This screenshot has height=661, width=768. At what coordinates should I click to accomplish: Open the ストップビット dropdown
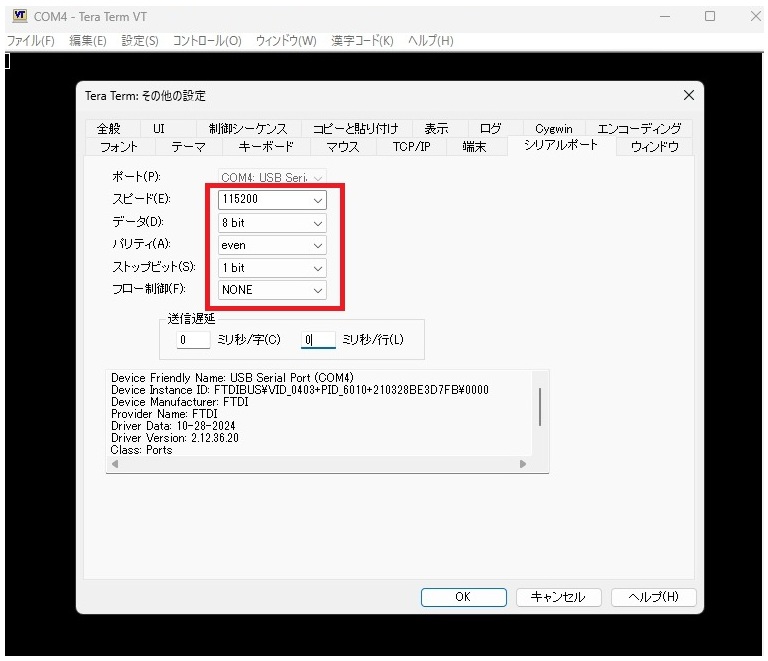pos(273,268)
